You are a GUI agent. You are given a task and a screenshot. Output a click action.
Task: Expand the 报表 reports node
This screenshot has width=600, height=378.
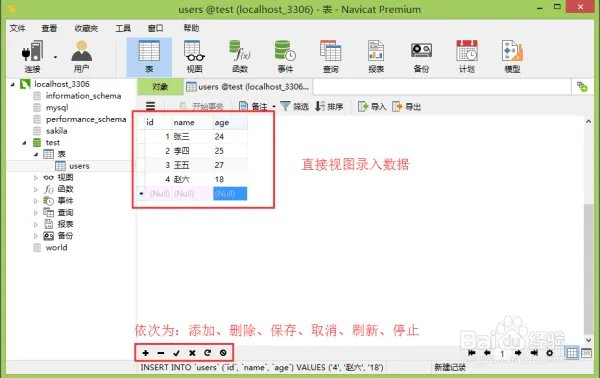[x=36, y=225]
